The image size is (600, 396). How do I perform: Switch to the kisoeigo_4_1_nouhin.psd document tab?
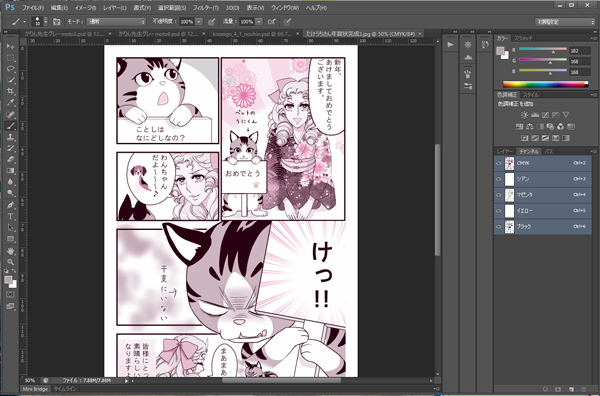[x=254, y=34]
